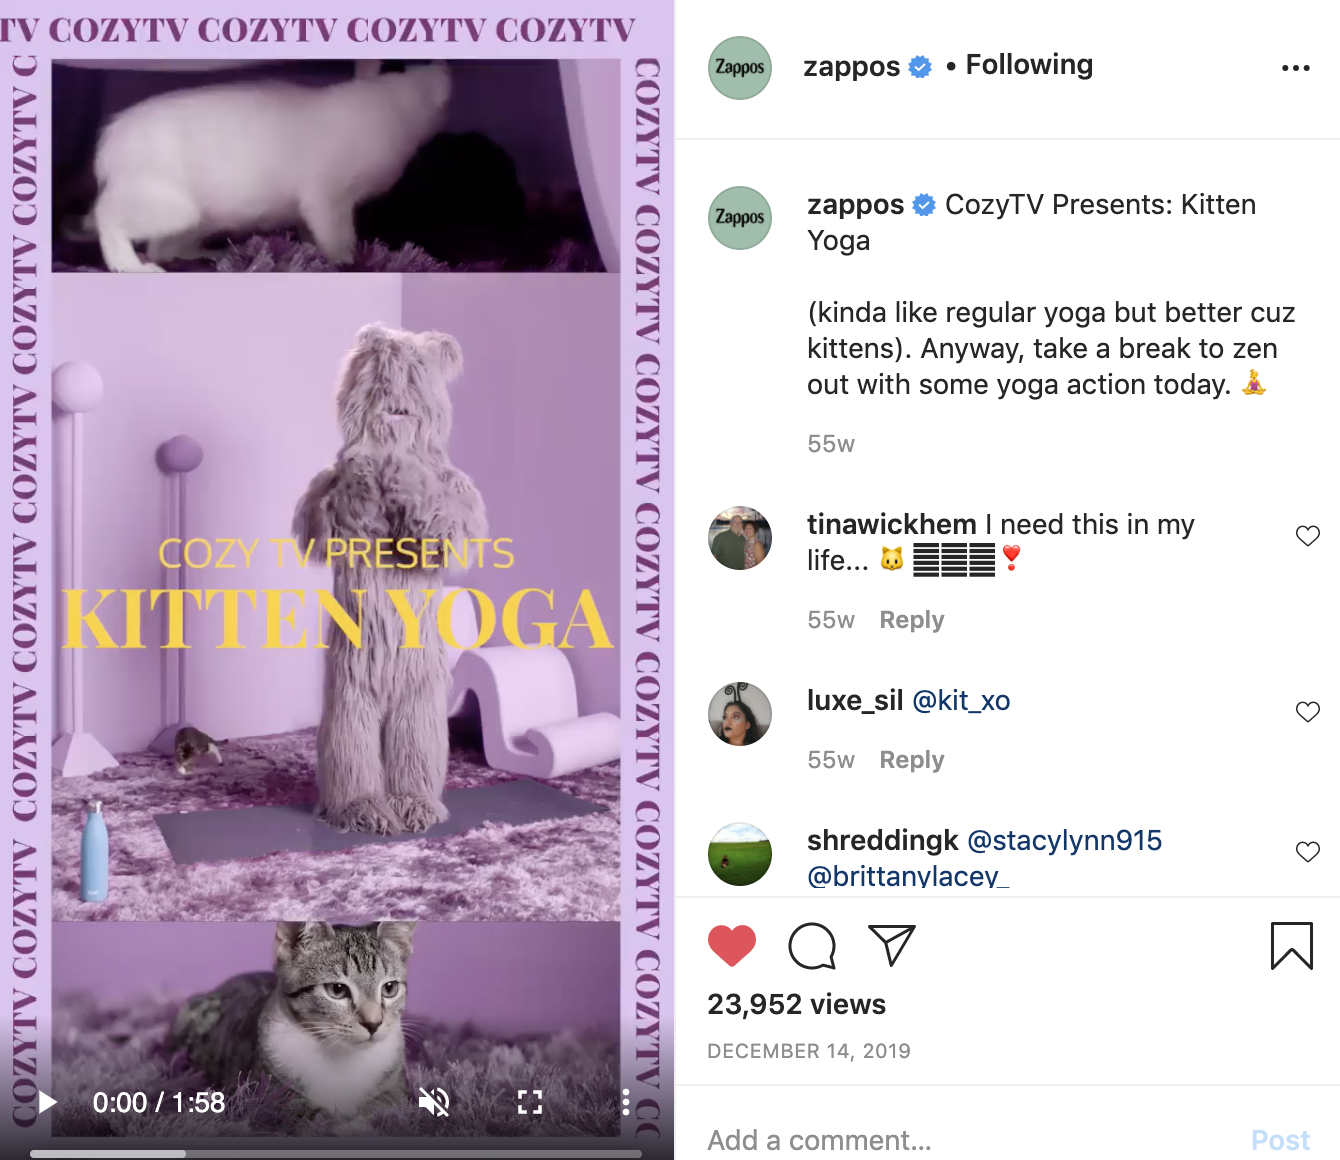Reply to luxe_sil's comment
1340x1160 pixels.
(912, 760)
